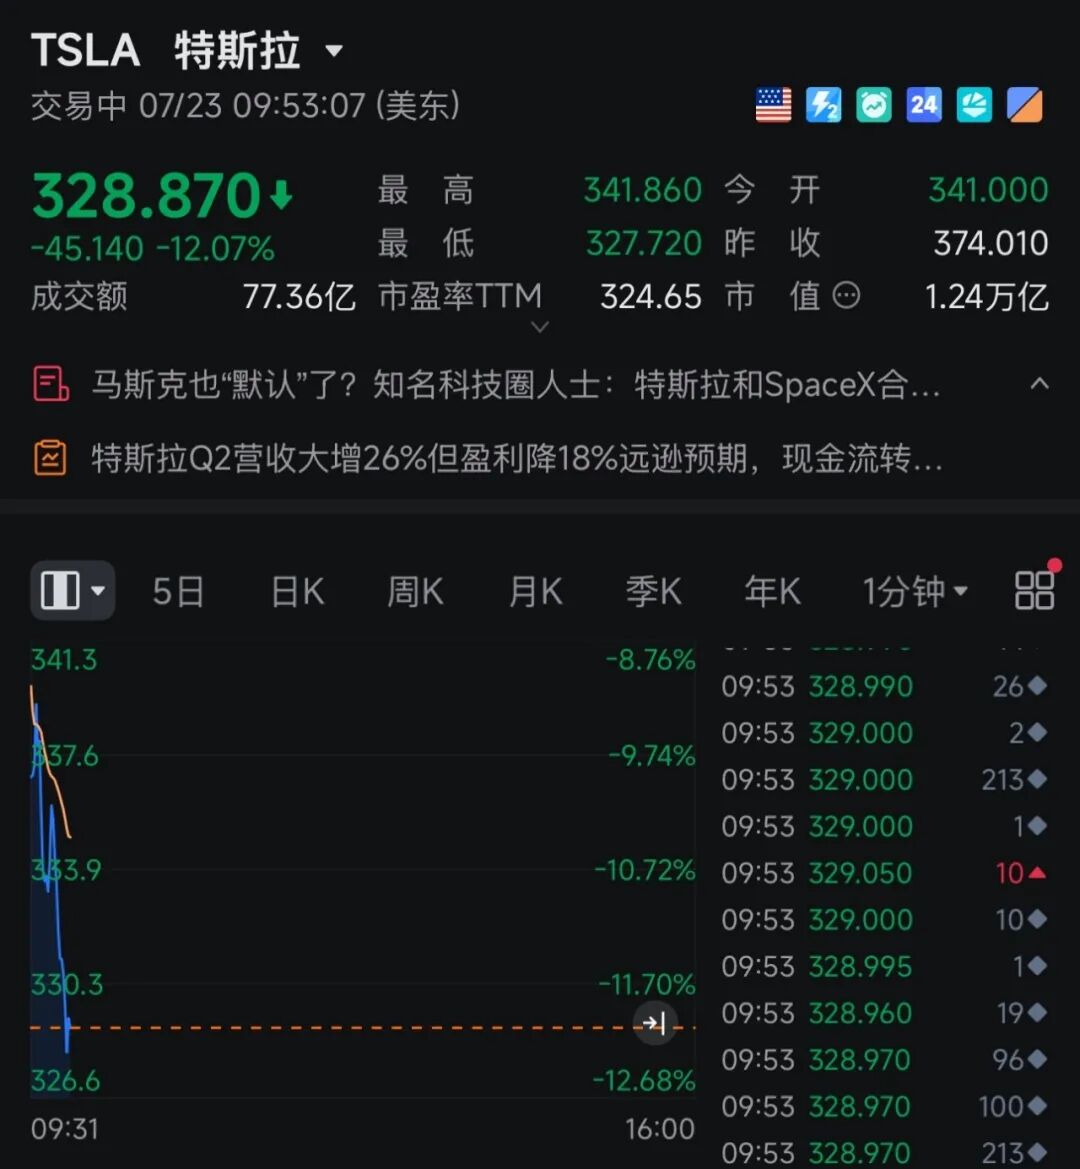Tap the jump-to-latest arrow on chart
The width and height of the screenshot is (1080, 1169).
654,1024
